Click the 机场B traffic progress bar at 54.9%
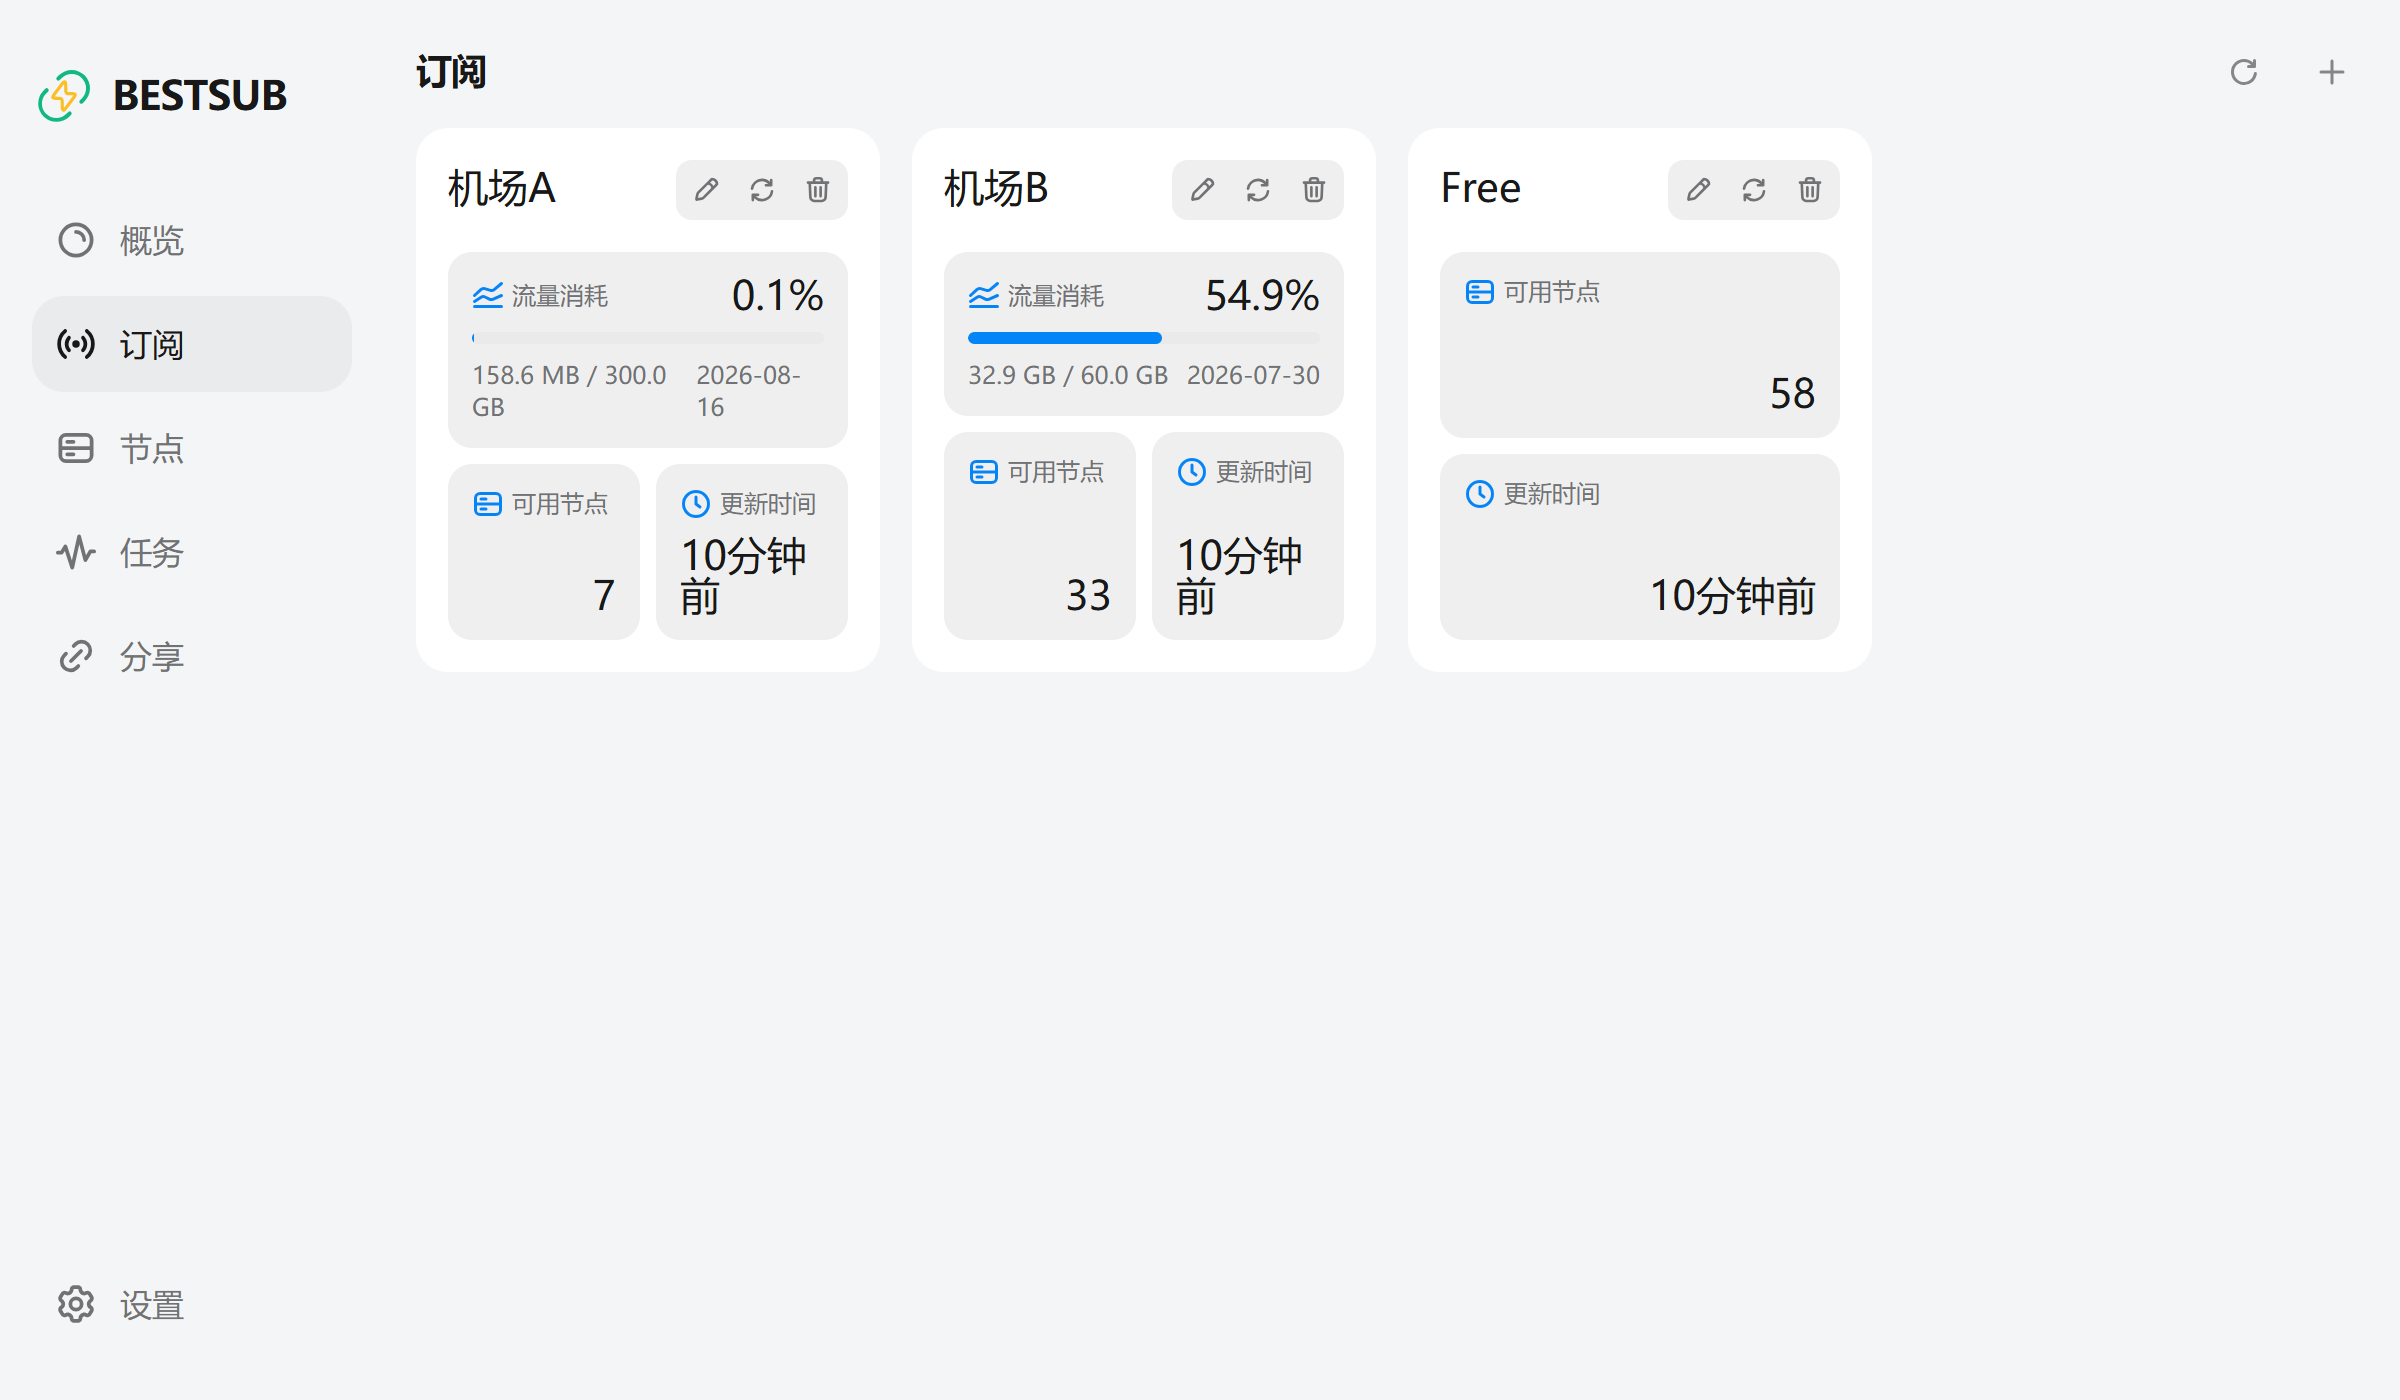Image resolution: width=2400 pixels, height=1400 pixels. coord(1144,338)
